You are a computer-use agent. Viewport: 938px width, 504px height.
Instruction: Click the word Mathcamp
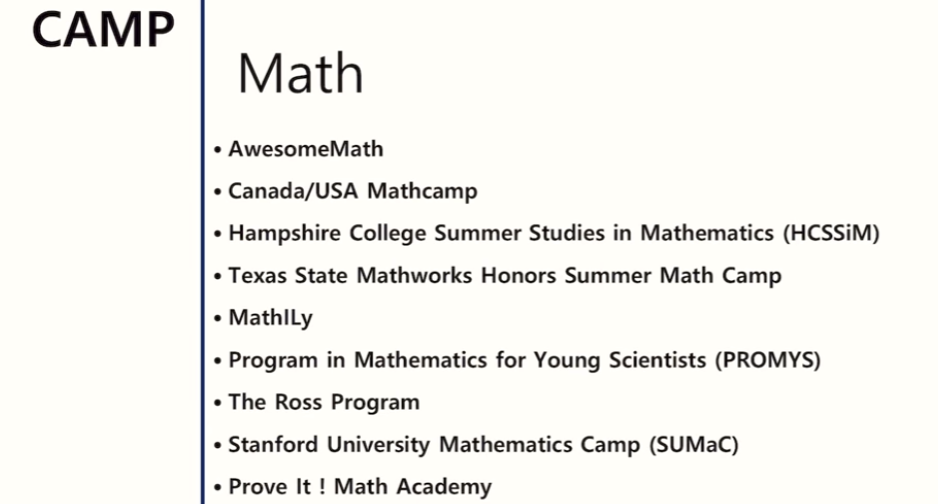click(422, 192)
